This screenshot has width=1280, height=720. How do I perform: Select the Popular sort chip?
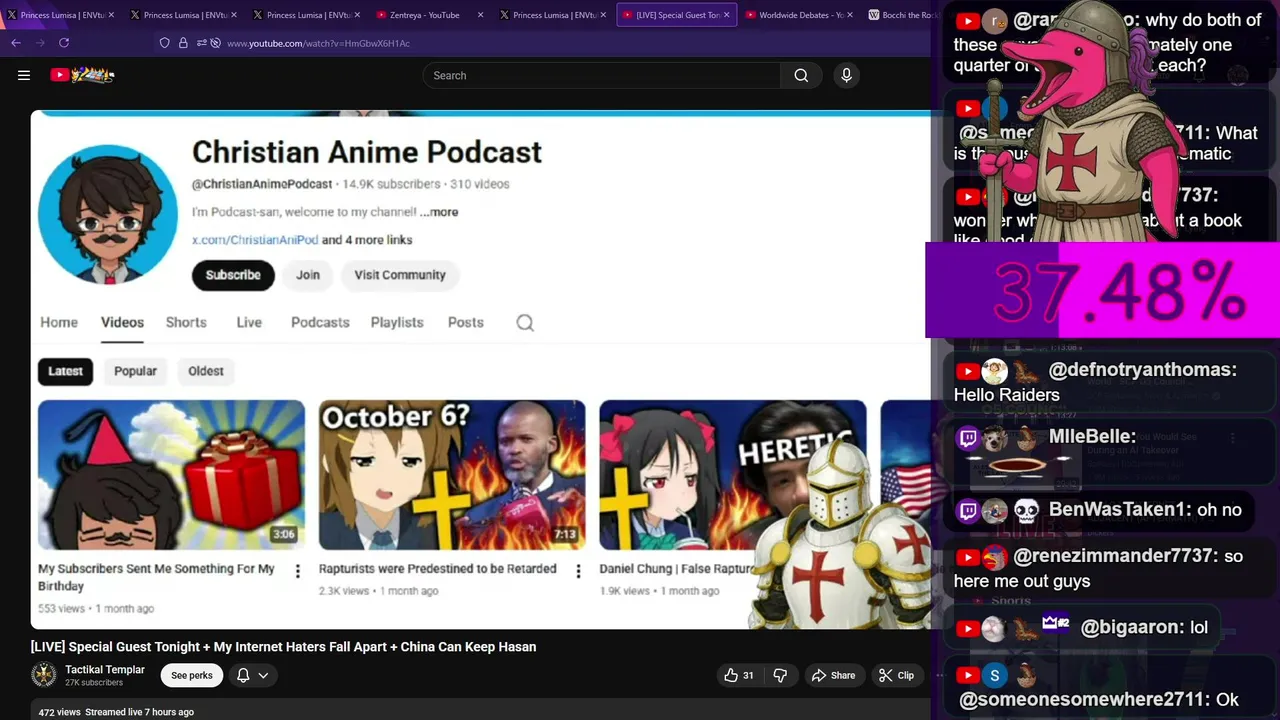135,371
